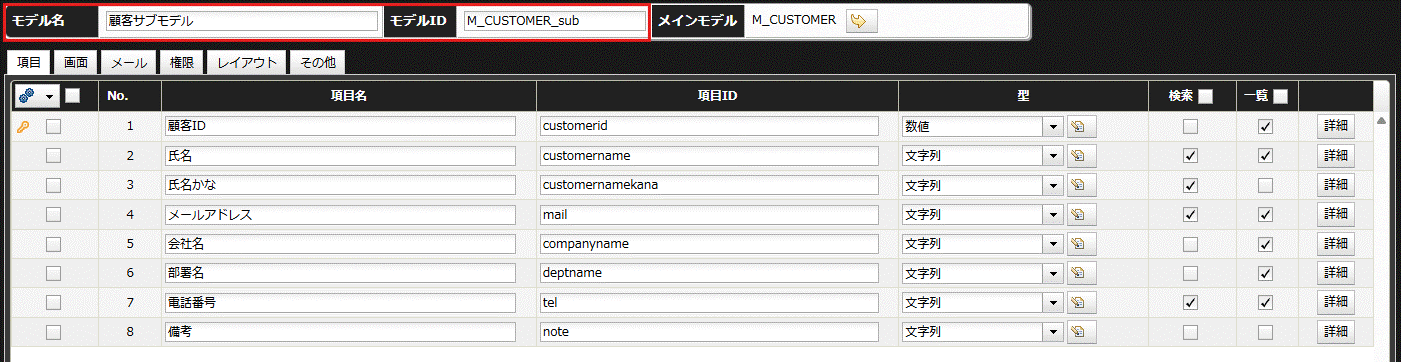Click the 詳細 button for the 氏名 row
The image size is (1401, 362).
point(1336,156)
